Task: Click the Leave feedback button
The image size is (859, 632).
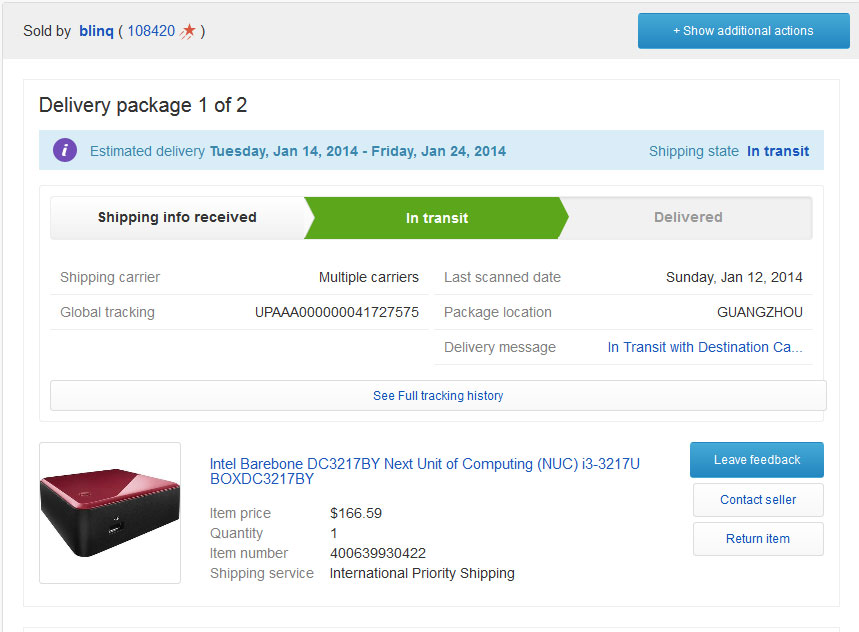Action: point(757,459)
